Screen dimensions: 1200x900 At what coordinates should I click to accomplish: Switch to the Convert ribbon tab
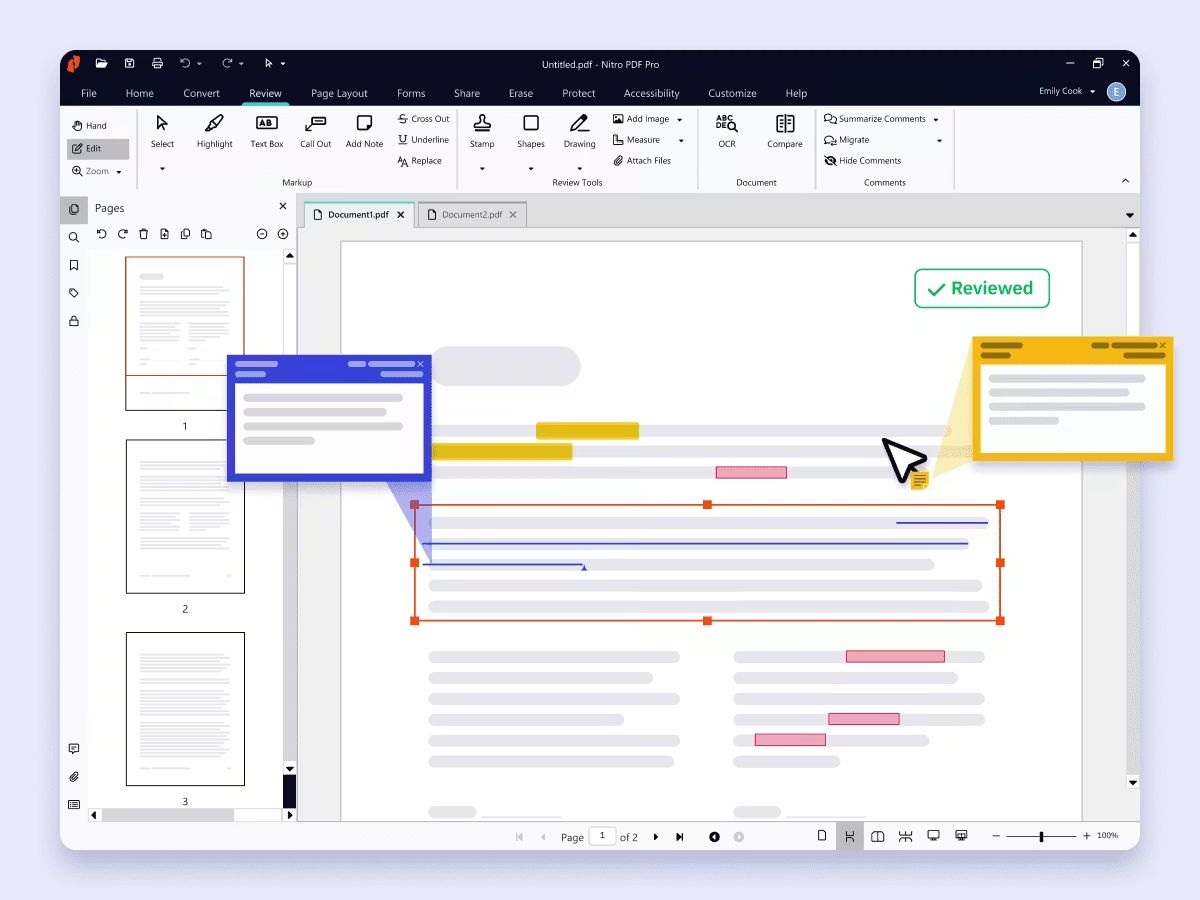[x=202, y=93]
